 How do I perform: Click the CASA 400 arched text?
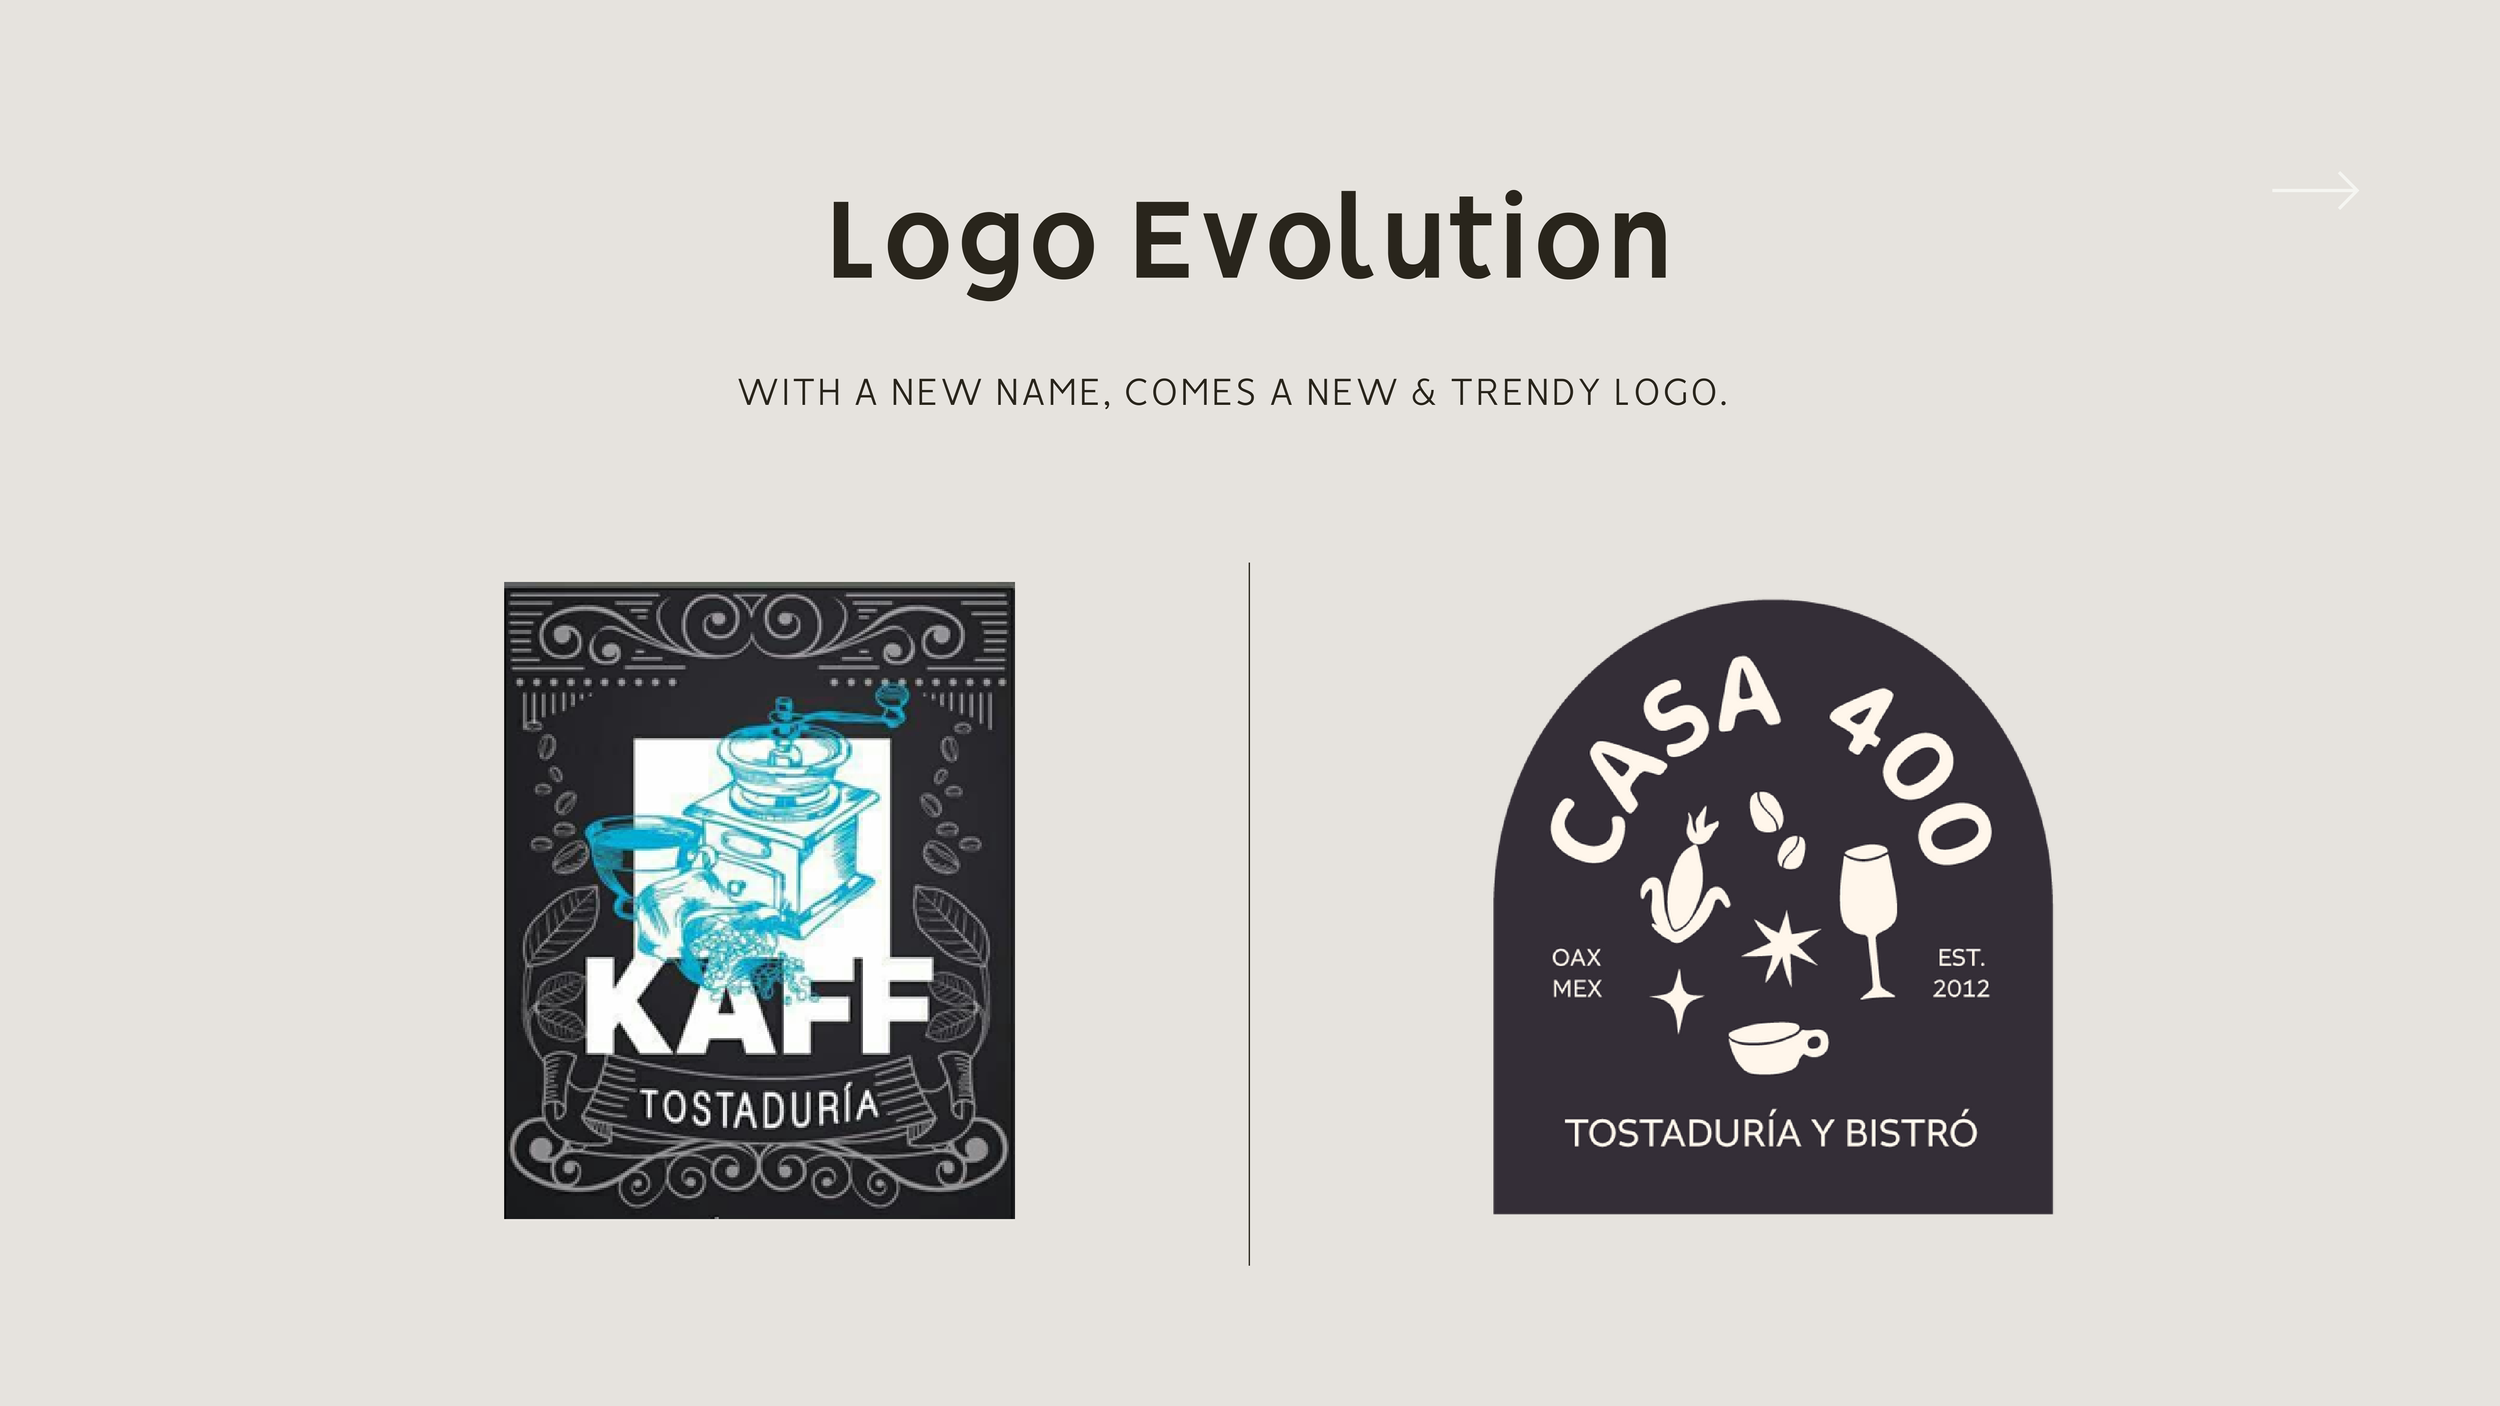coord(1771,760)
